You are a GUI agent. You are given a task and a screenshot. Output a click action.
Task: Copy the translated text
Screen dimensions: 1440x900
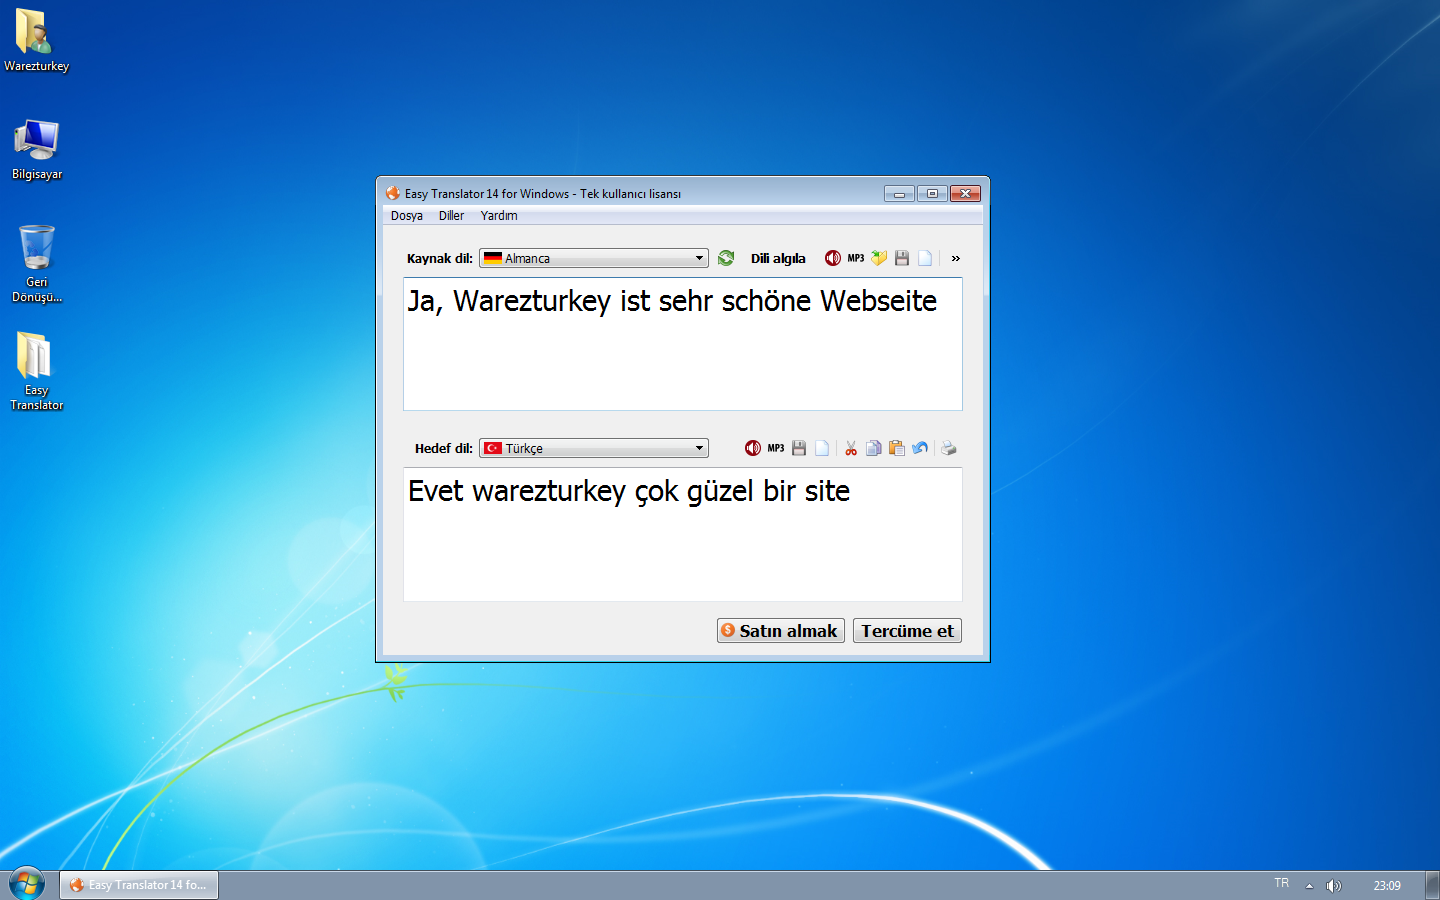point(874,448)
